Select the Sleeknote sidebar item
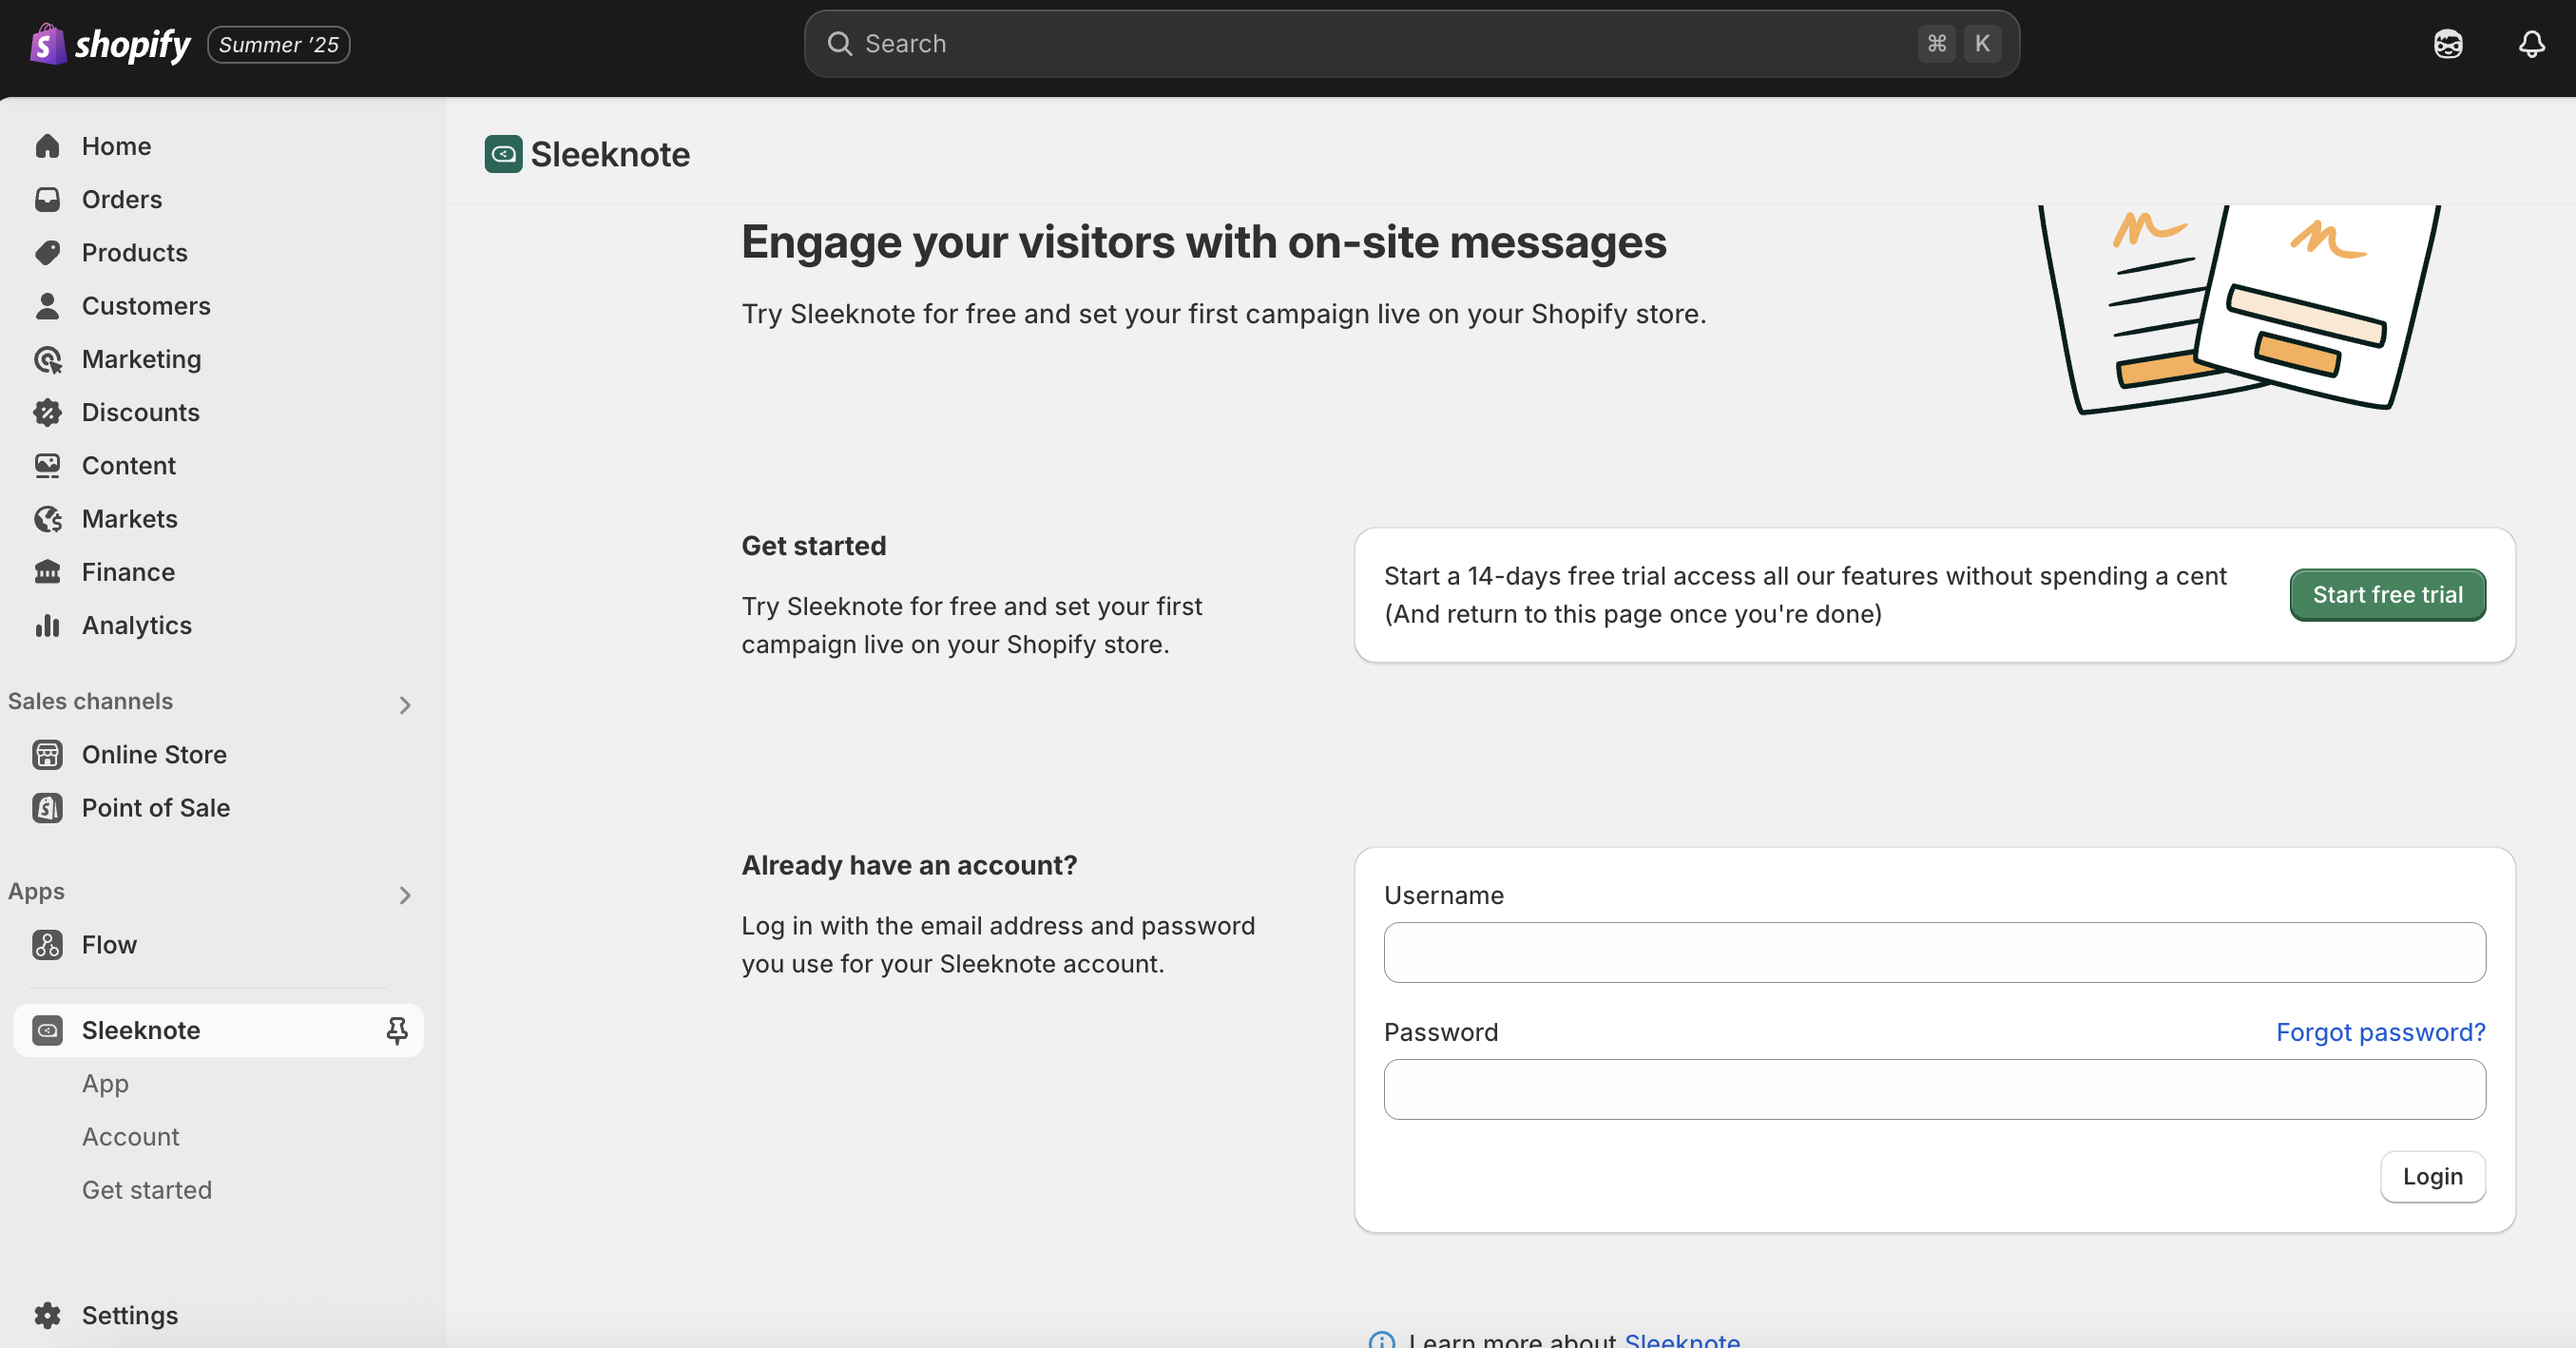The image size is (2576, 1348). point(218,1030)
